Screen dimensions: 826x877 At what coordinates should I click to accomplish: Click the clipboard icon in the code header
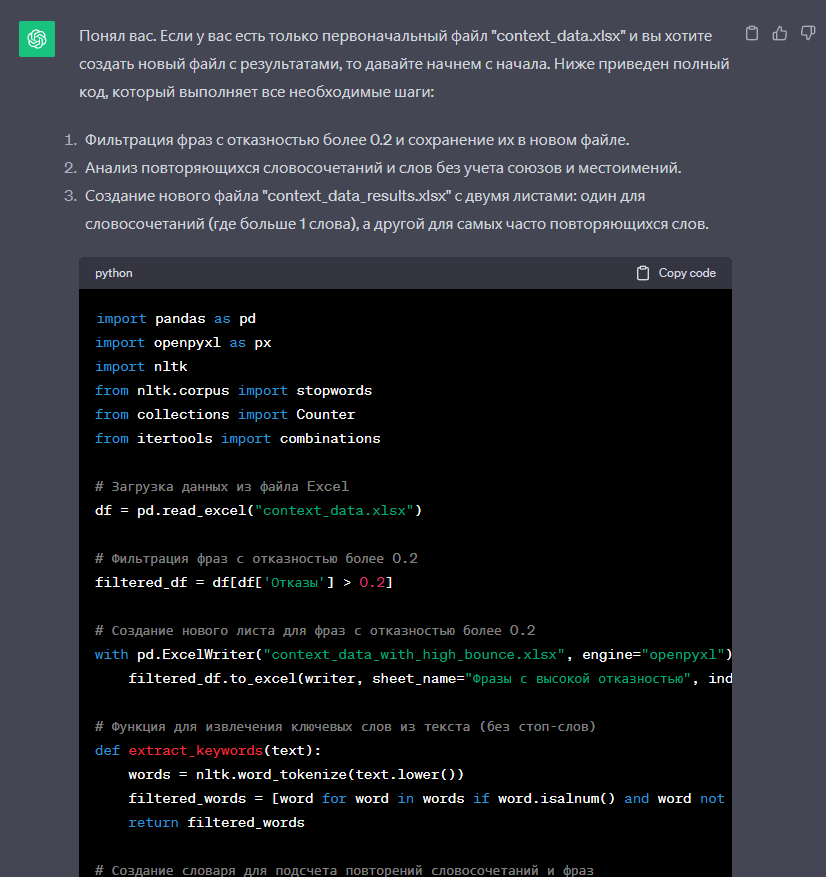point(643,273)
